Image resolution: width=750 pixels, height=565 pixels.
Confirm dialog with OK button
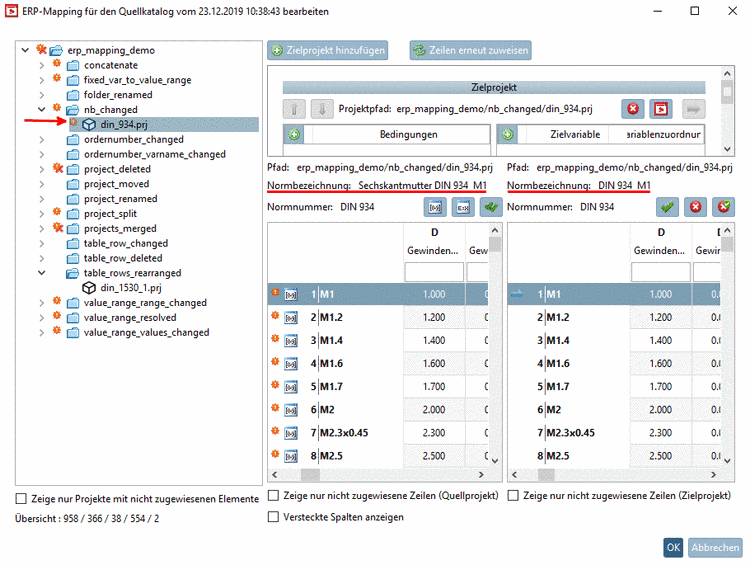click(673, 547)
